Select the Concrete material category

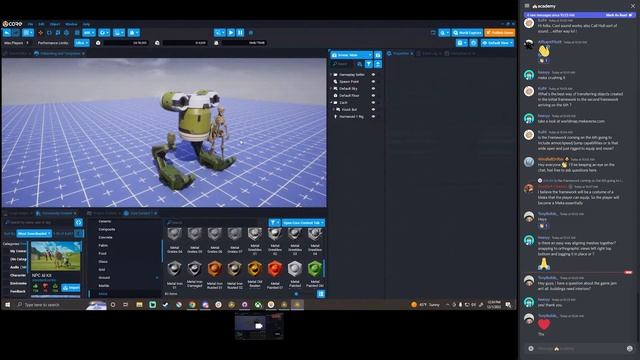(105, 237)
